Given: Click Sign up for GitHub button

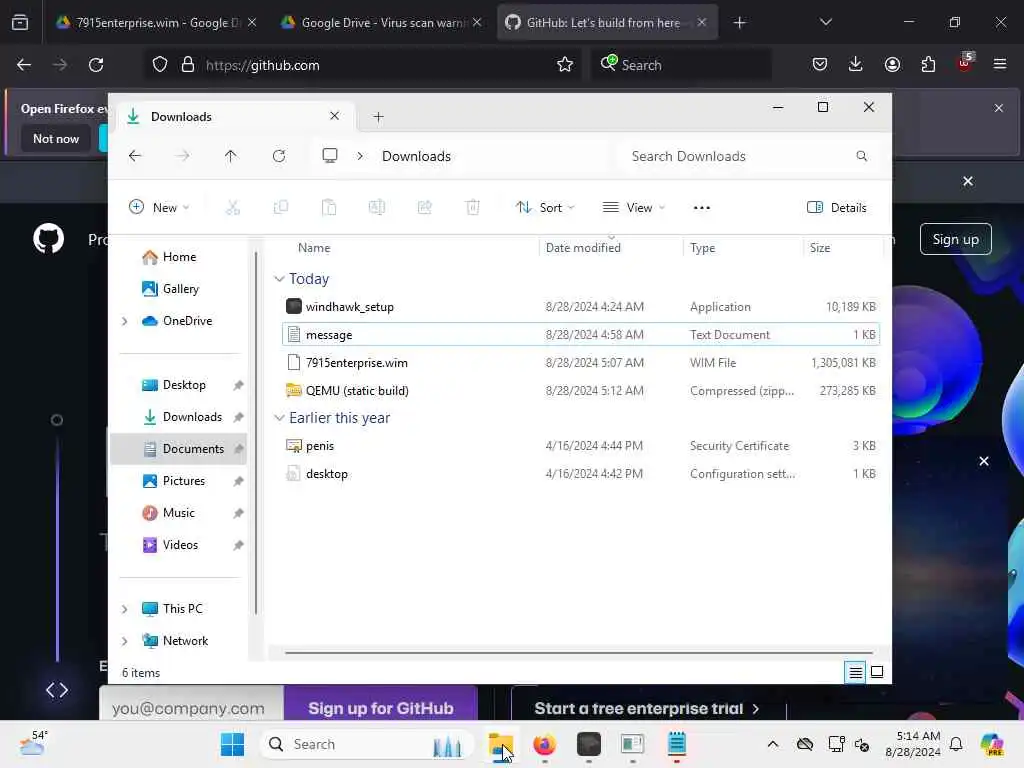Looking at the screenshot, I should (381, 708).
